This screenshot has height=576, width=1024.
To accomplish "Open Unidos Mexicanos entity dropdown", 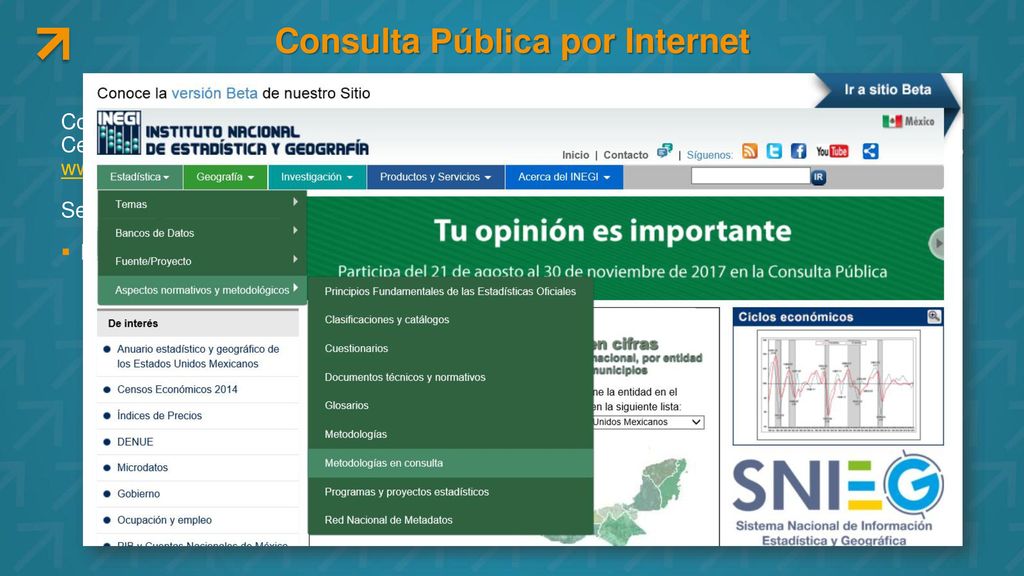I will 647,423.
